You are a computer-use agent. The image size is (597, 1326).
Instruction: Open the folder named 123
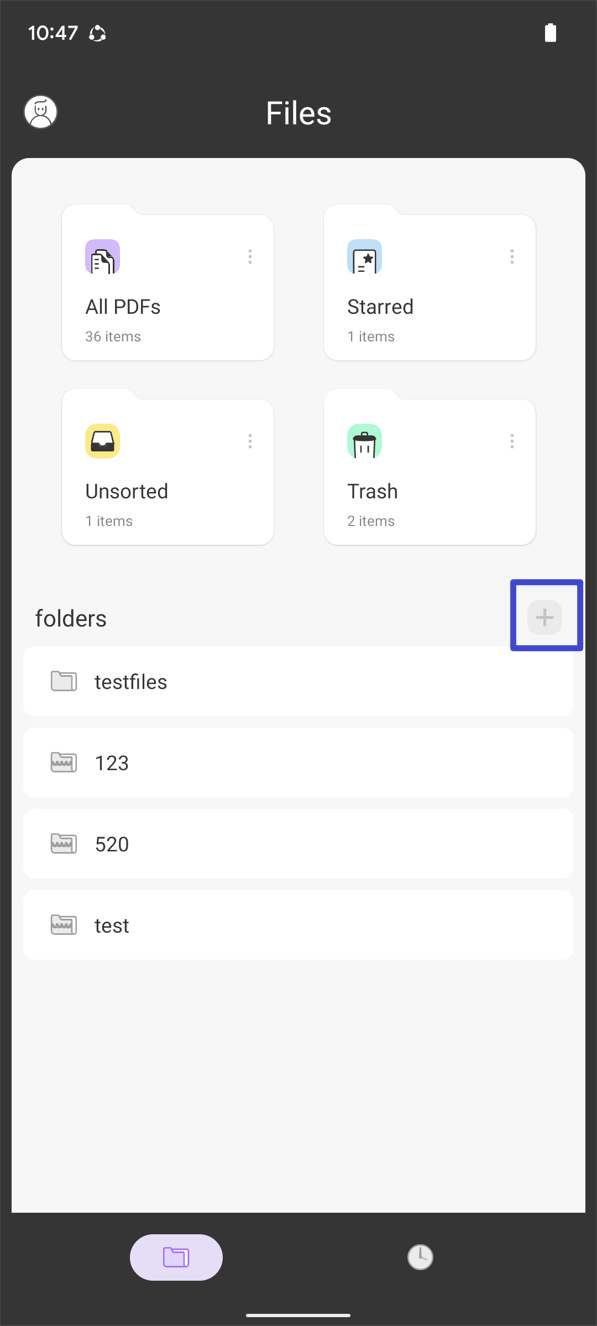tap(298, 762)
